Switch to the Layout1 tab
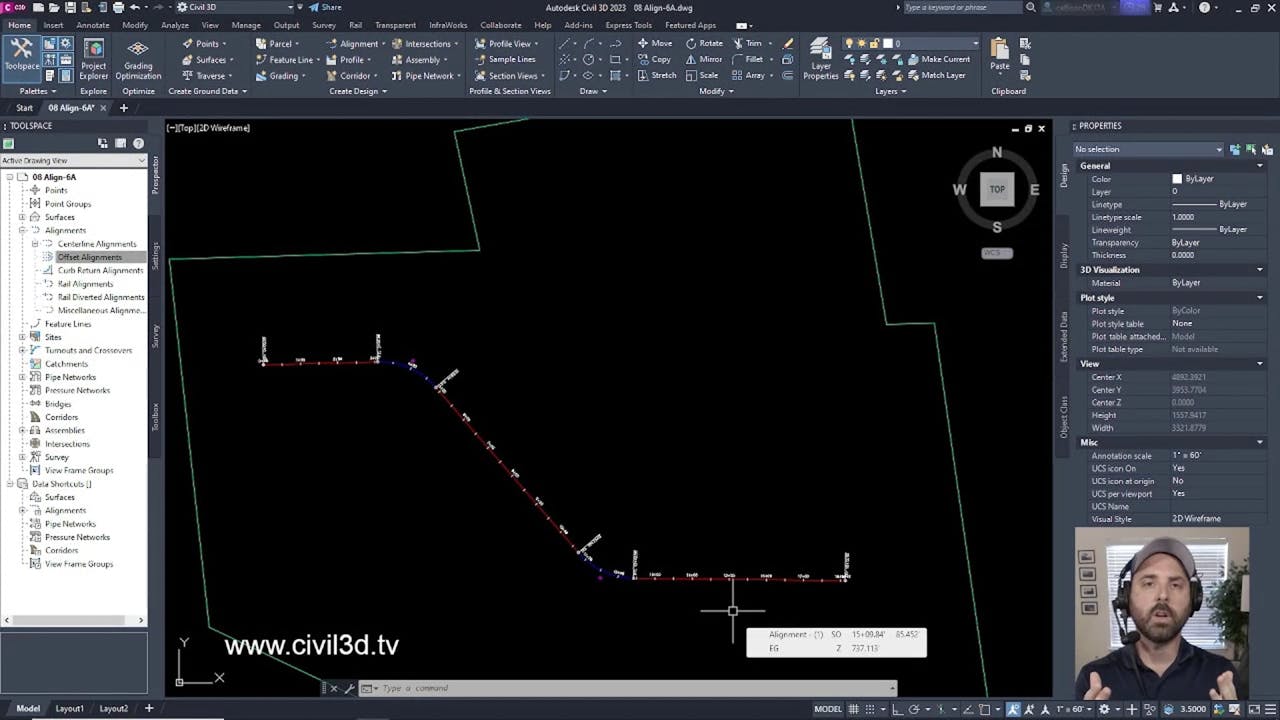Screen dimensions: 1280x720 point(69,708)
